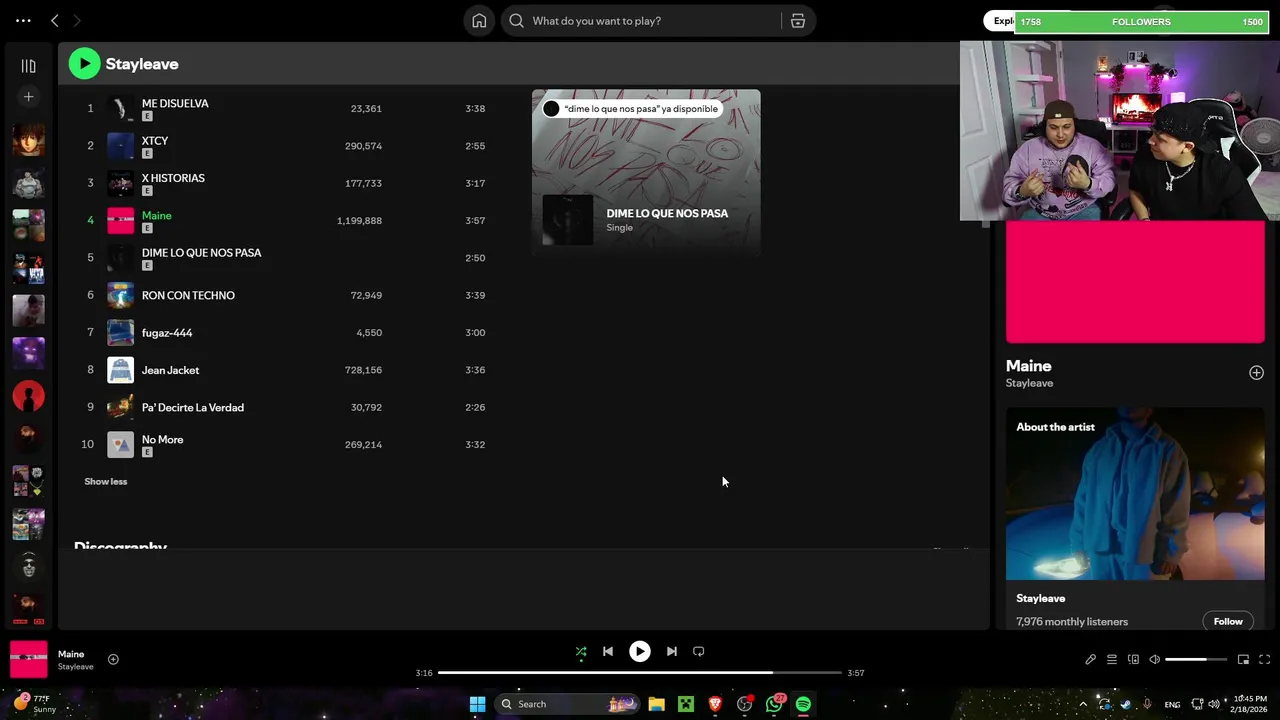
Task: Enter full screen with the expand icon
Action: coord(1264,660)
